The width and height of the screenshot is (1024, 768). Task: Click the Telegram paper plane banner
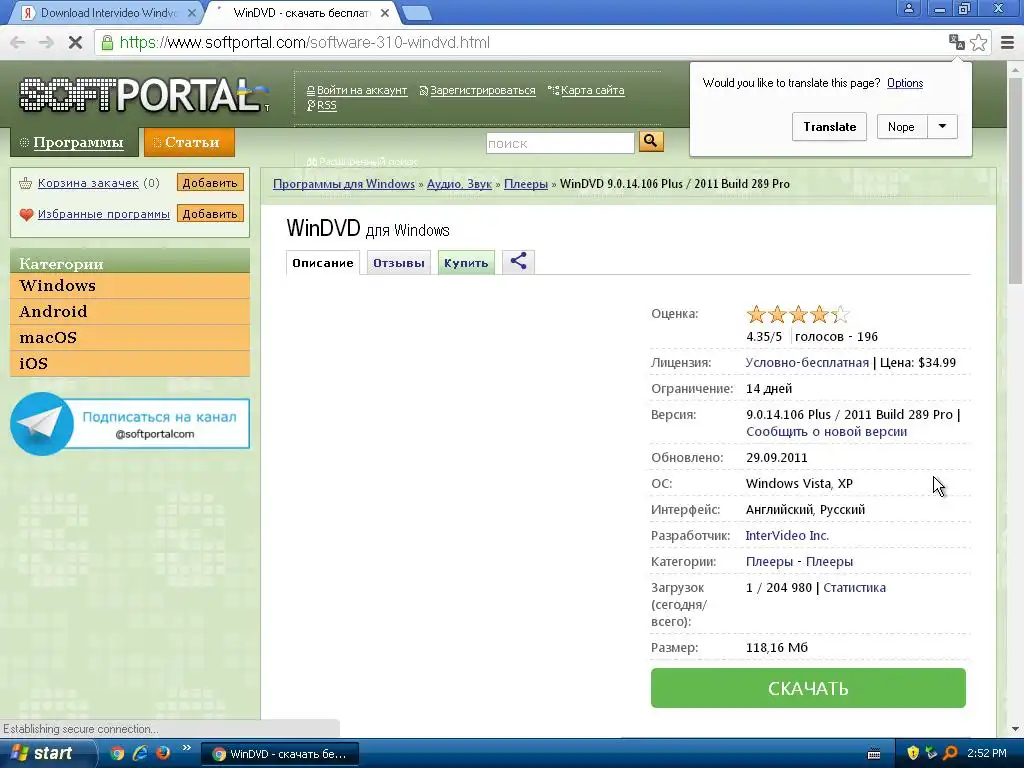[130, 424]
